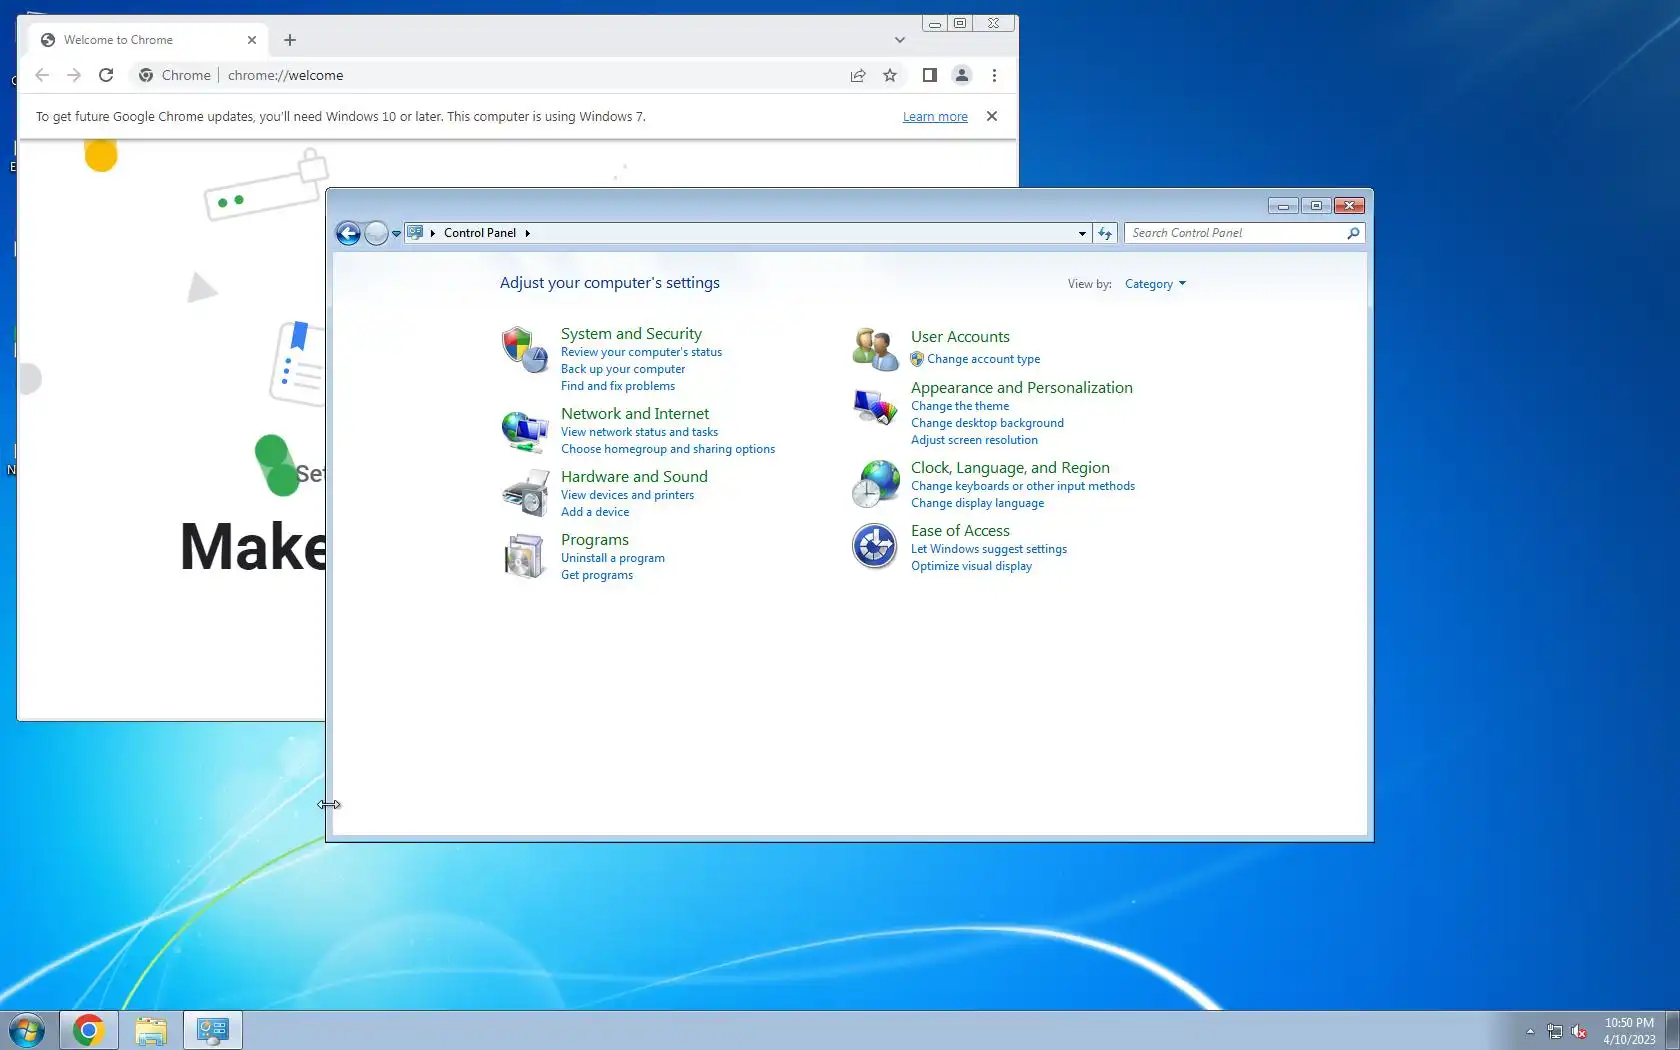
Task: Click Change display language
Action: (x=977, y=503)
